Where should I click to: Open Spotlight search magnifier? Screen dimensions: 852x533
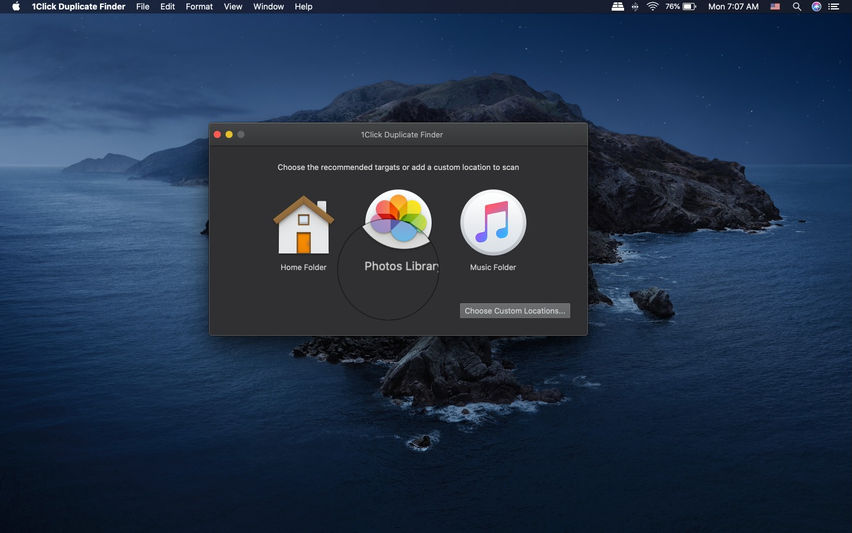[x=797, y=7]
